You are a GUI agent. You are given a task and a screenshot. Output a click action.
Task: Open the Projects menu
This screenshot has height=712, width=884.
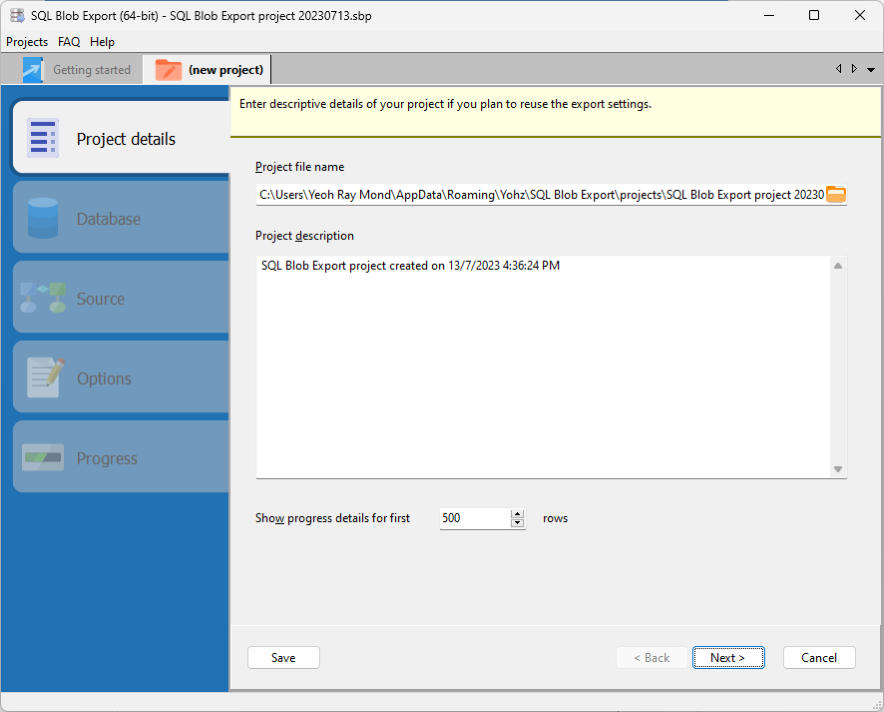coord(26,42)
